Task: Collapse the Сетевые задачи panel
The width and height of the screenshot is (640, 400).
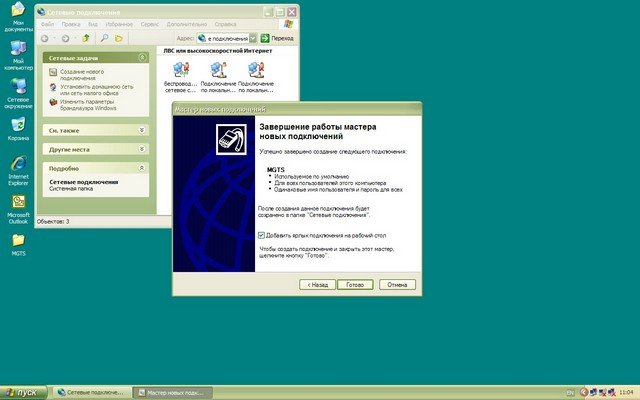Action: click(x=141, y=59)
